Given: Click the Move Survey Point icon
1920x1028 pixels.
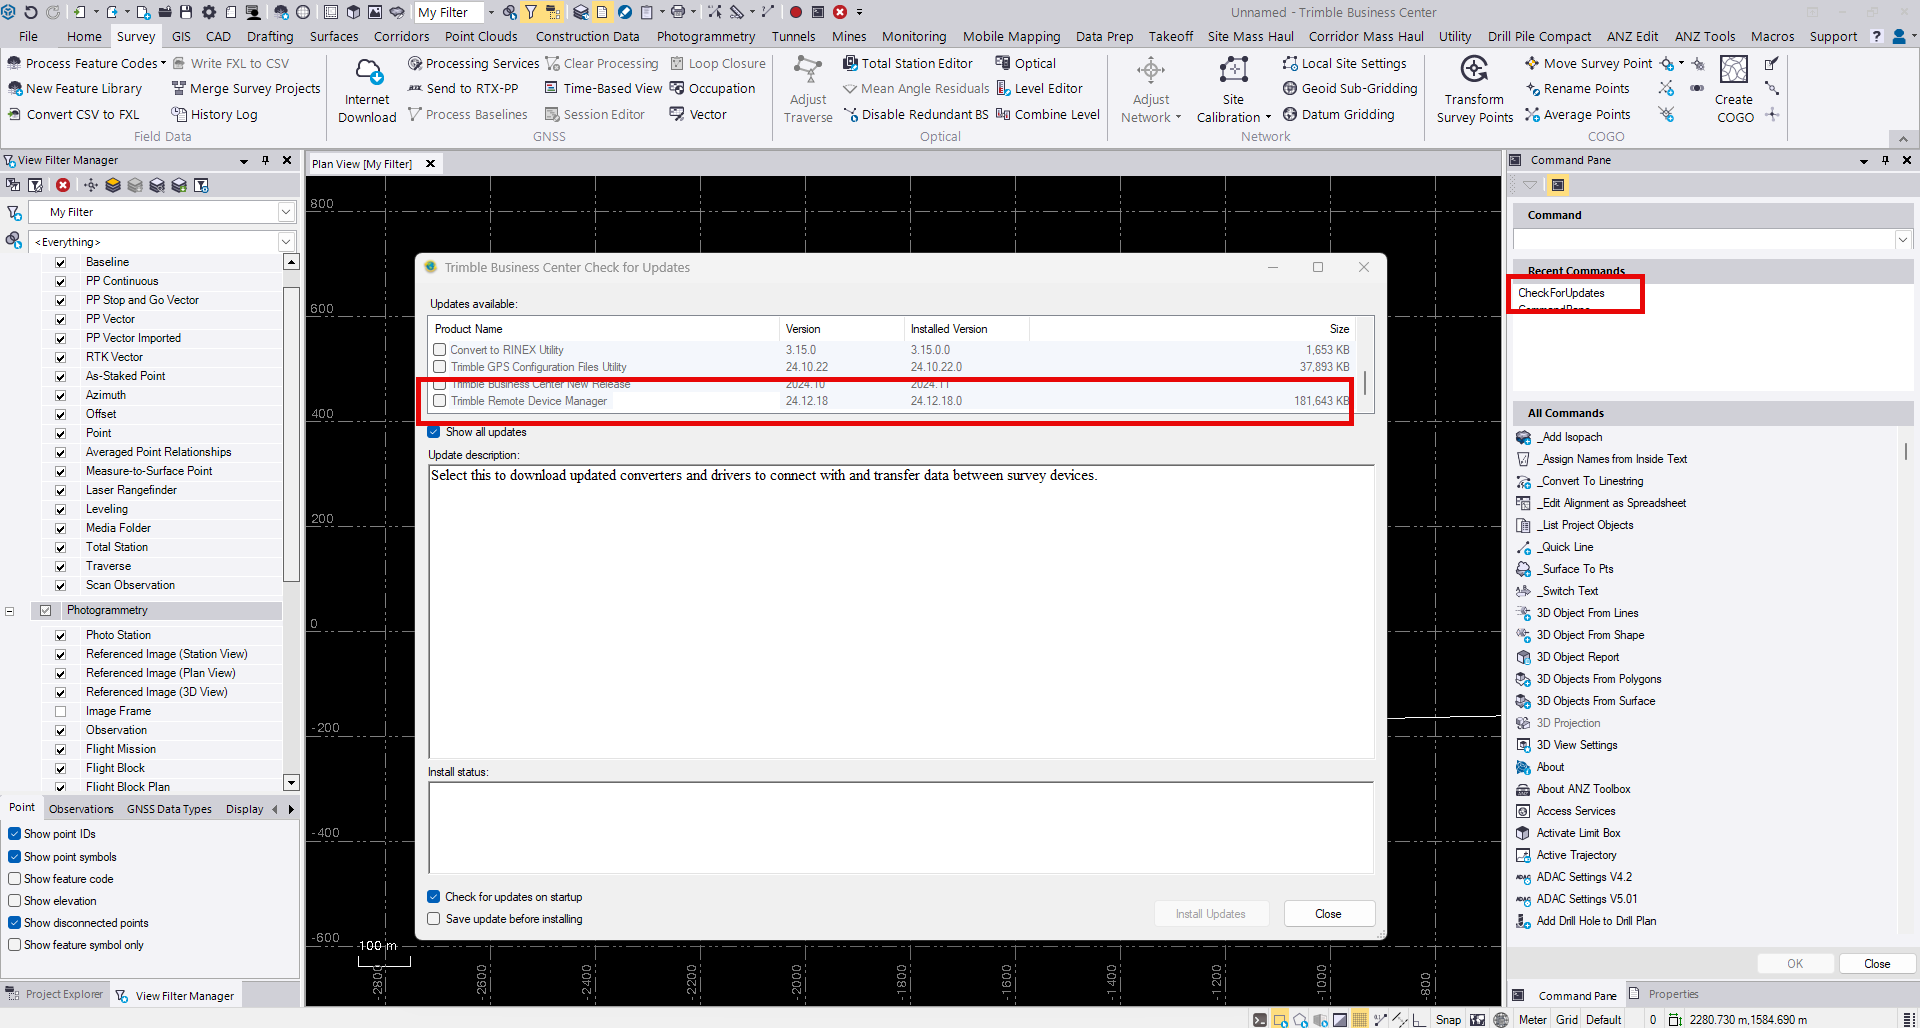Looking at the screenshot, I should pos(1532,63).
